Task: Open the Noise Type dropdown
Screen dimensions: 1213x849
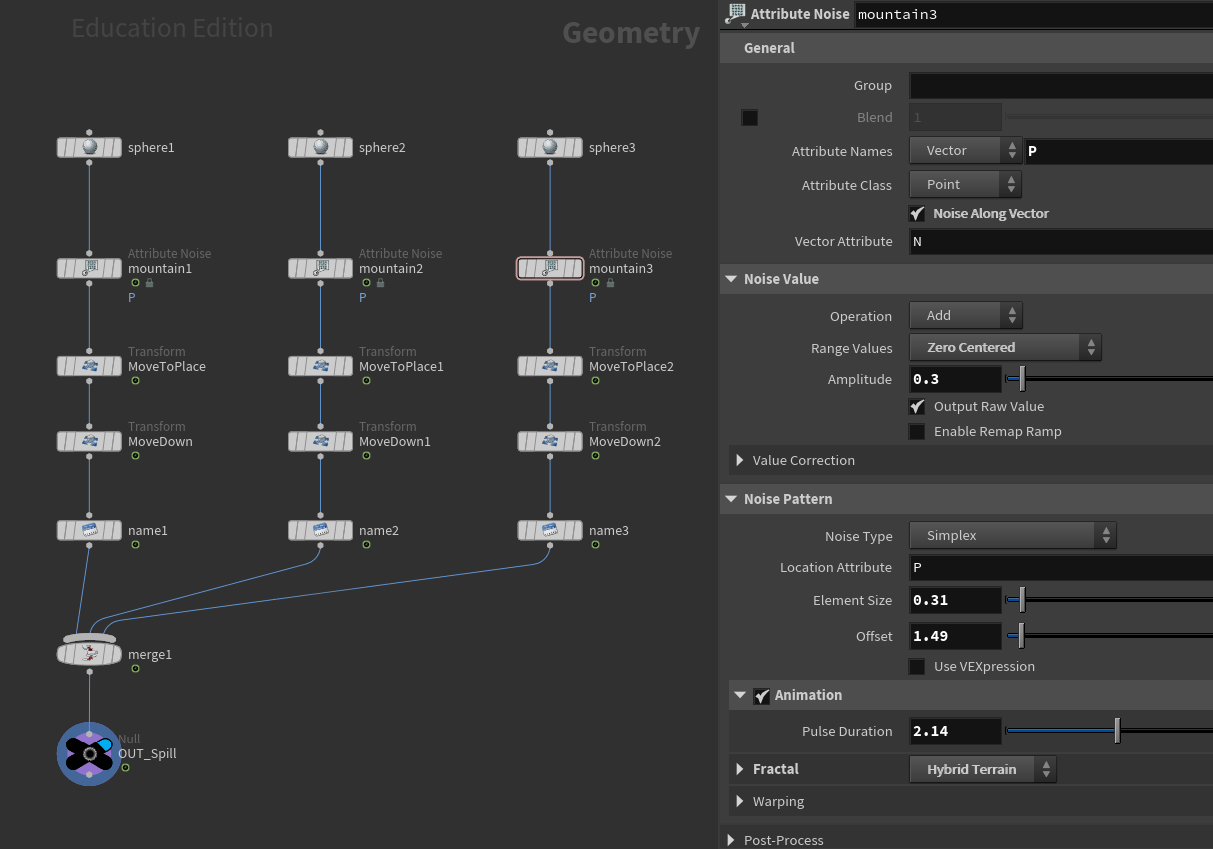Action: 1012,536
